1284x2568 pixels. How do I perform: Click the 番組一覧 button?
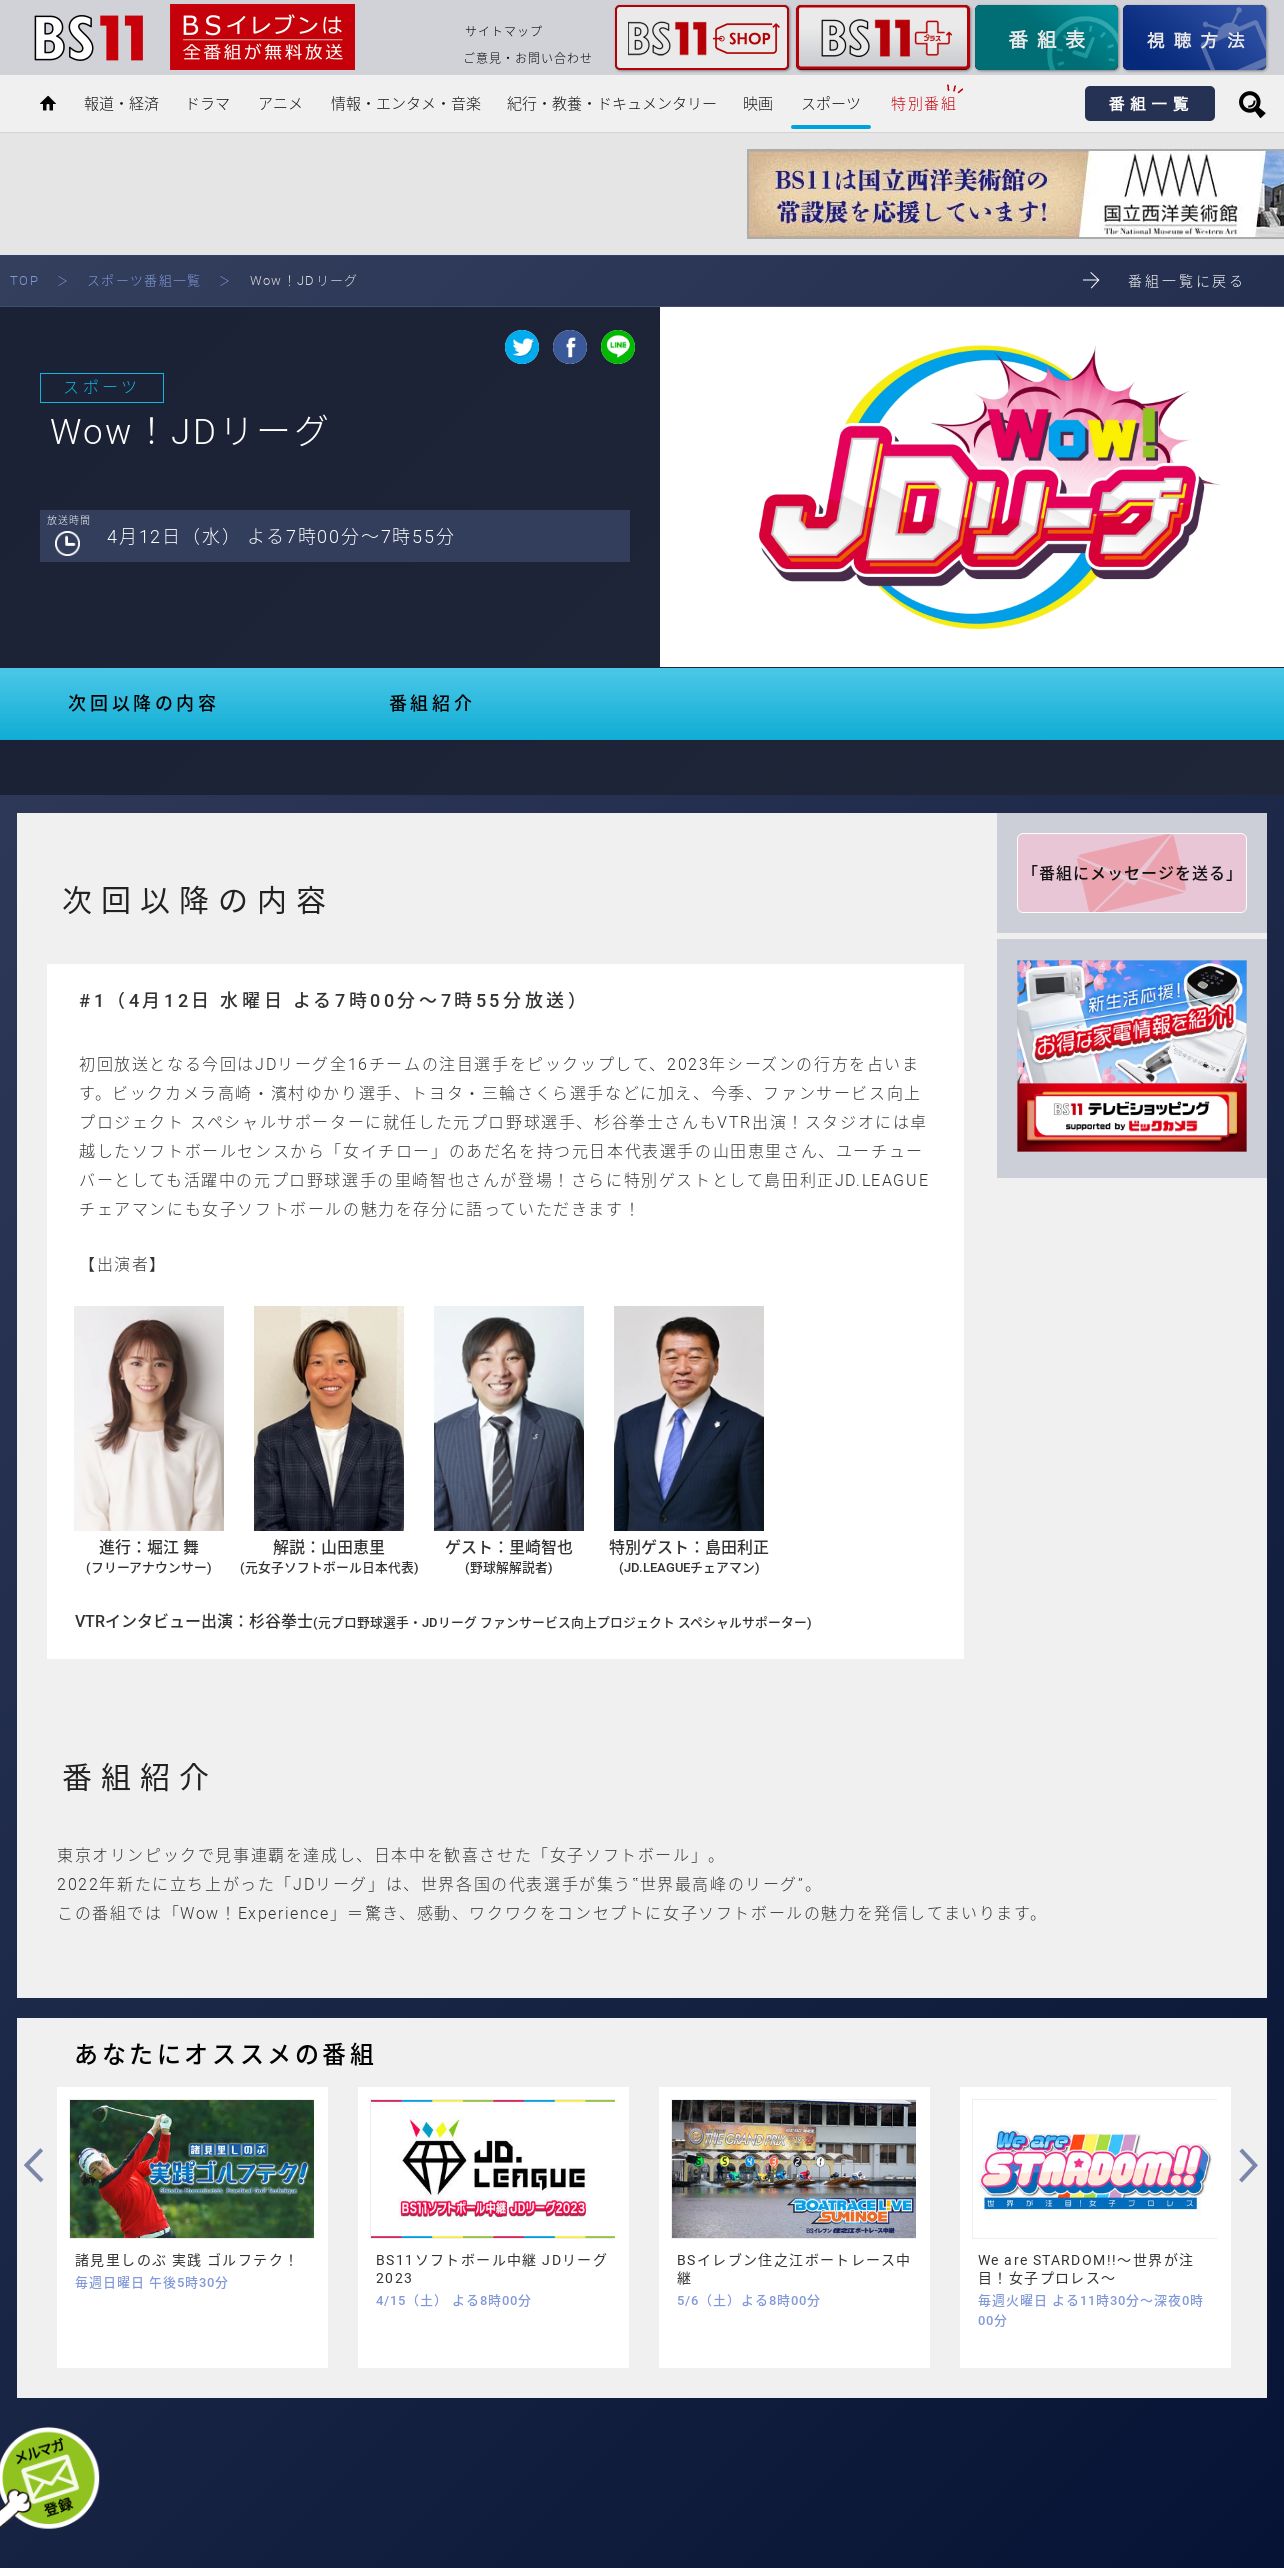pos(1150,104)
